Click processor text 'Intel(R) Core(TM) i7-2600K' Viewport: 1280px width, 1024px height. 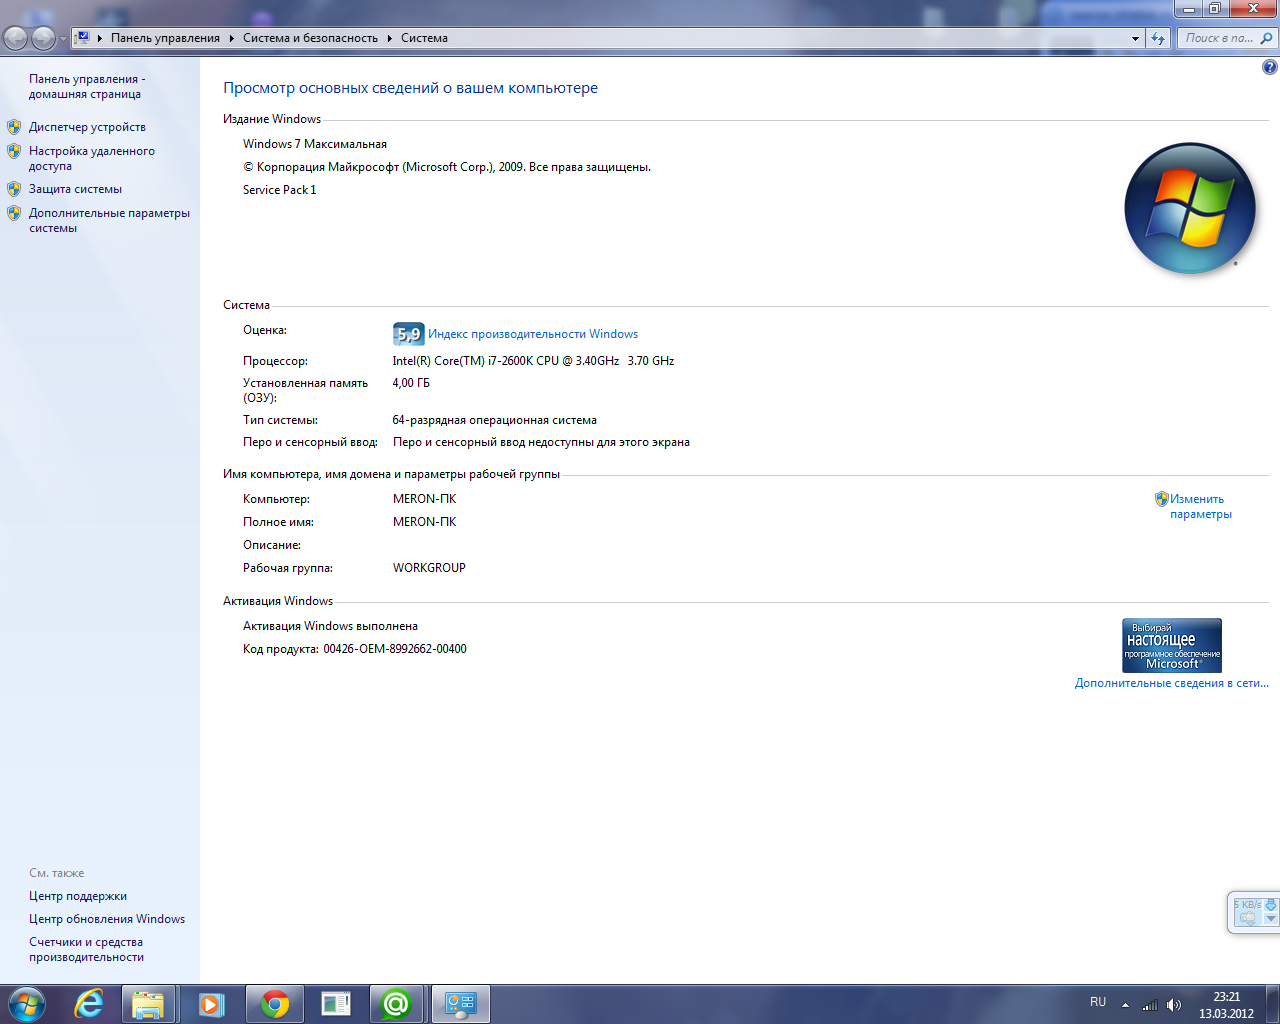coord(462,361)
